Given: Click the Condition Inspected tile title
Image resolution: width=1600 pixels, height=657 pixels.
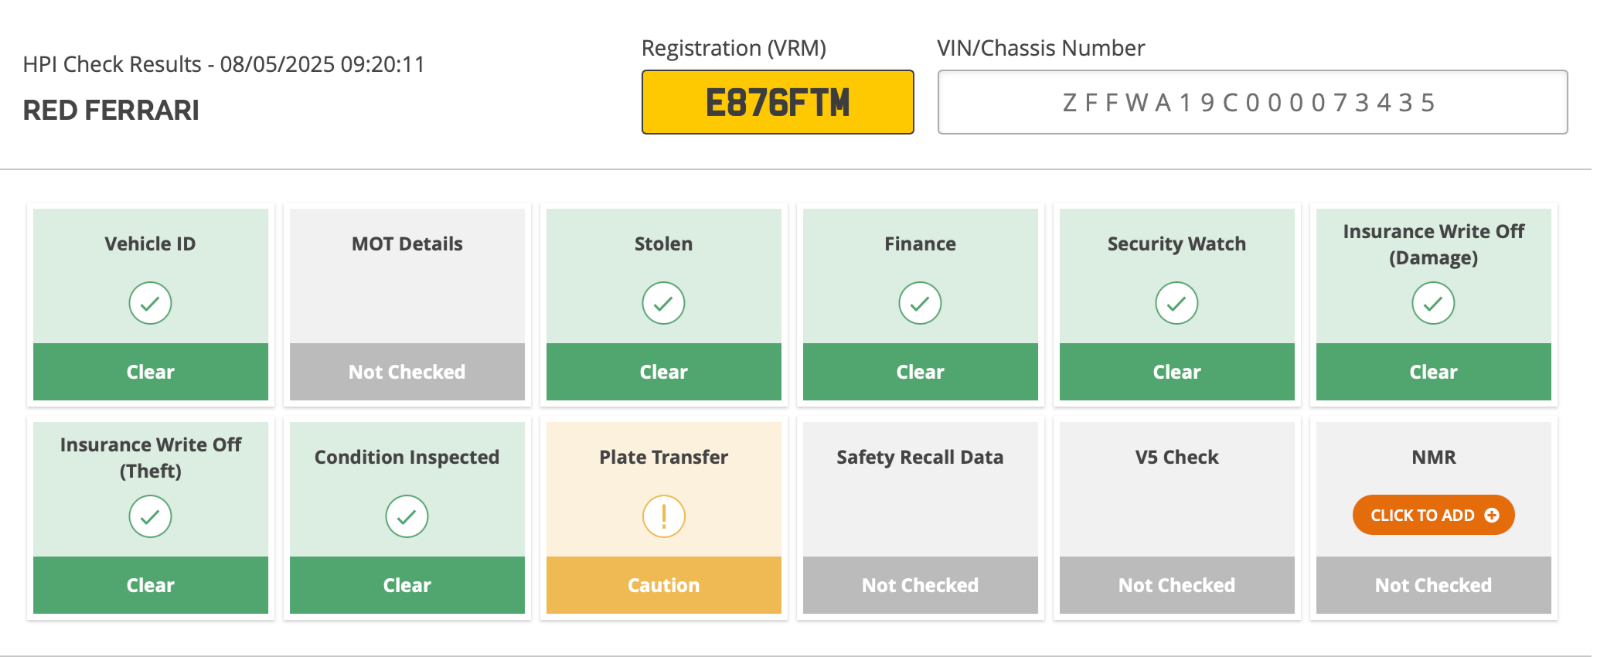Looking at the screenshot, I should [x=407, y=457].
